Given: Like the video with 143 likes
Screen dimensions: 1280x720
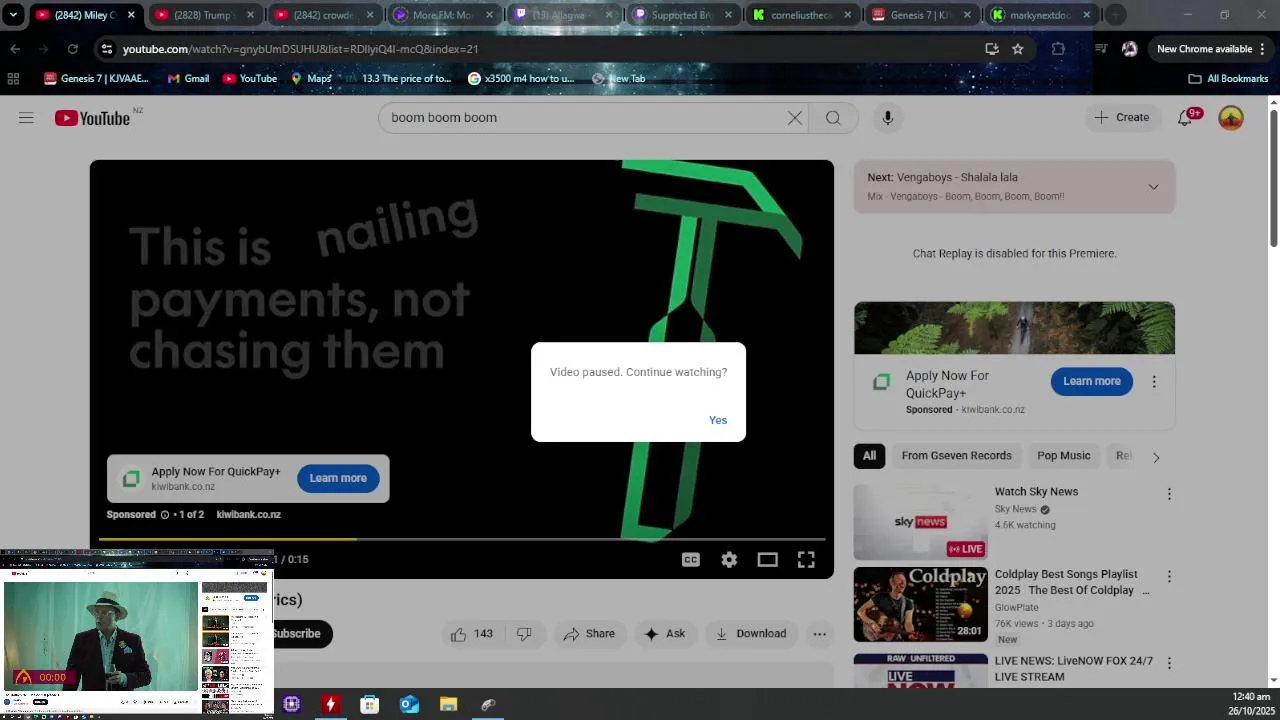Looking at the screenshot, I should [471, 634].
